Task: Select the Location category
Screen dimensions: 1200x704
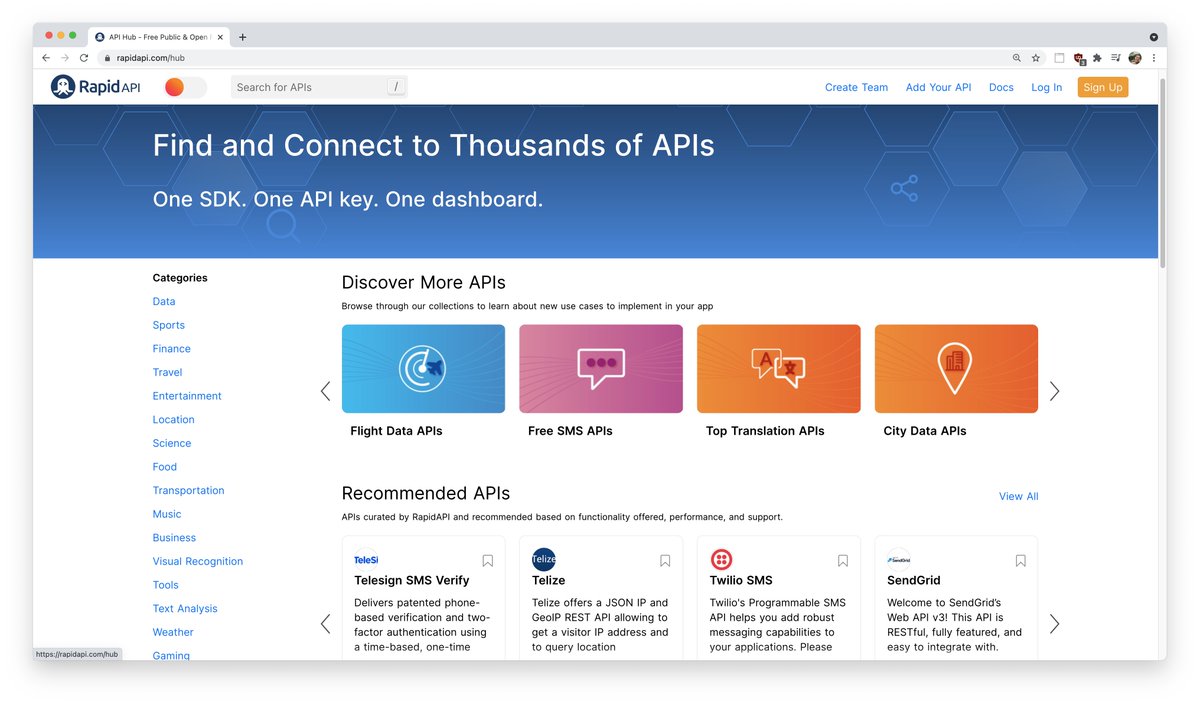Action: [x=174, y=420]
